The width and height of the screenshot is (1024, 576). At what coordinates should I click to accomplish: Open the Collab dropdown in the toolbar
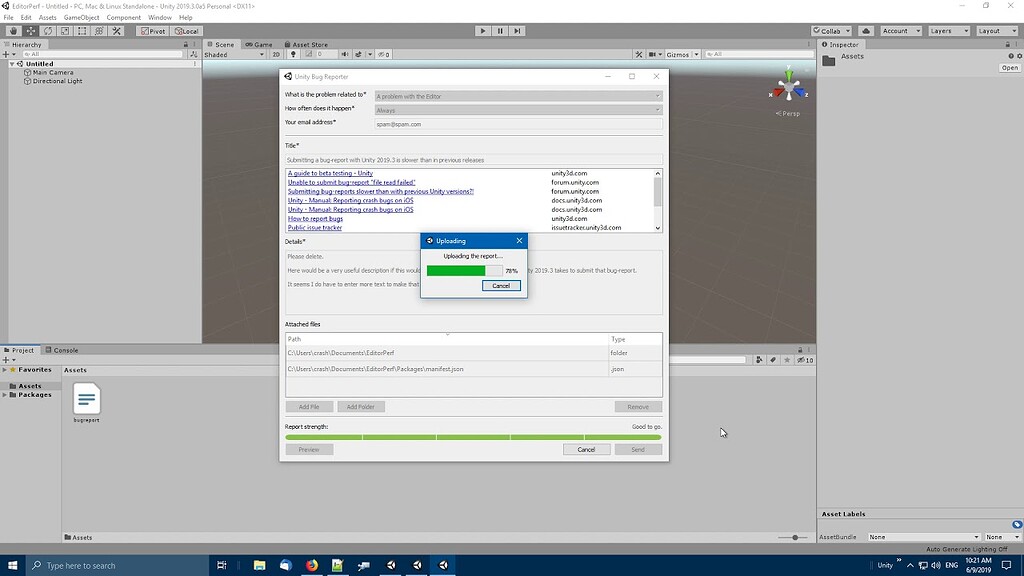click(832, 31)
